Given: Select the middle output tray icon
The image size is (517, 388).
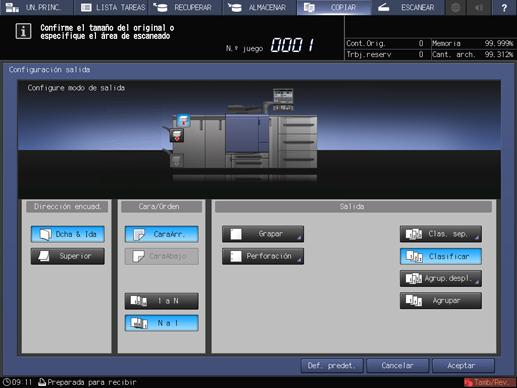Looking at the screenshot, I should [x=177, y=136].
